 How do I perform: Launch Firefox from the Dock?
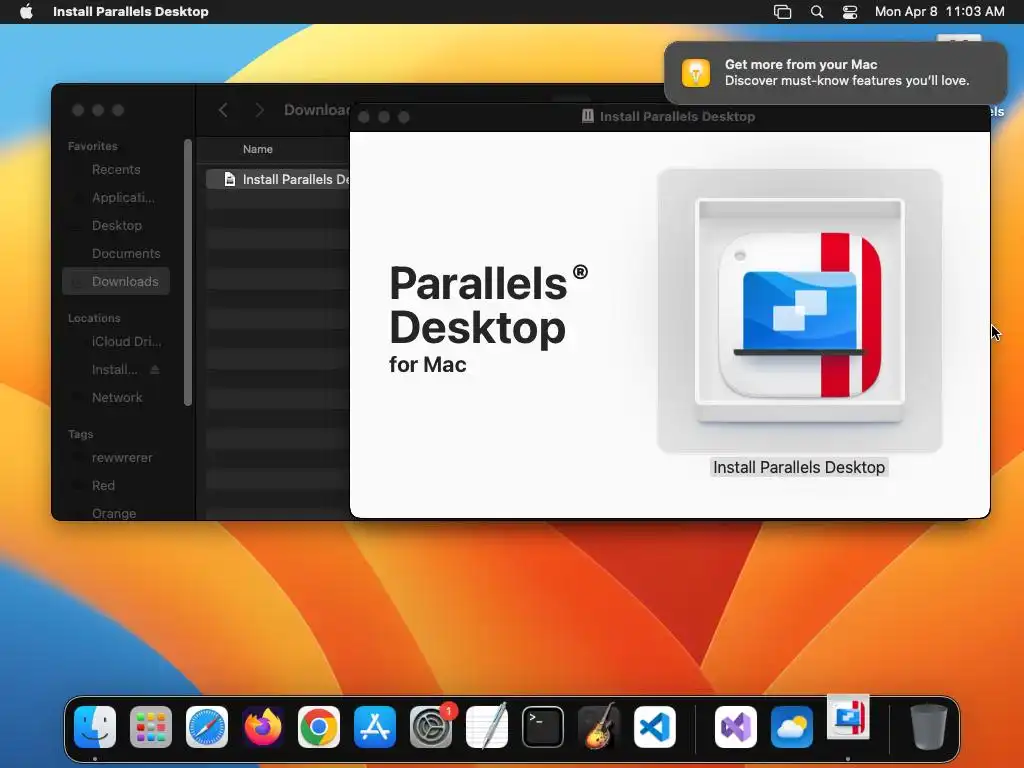click(x=263, y=727)
